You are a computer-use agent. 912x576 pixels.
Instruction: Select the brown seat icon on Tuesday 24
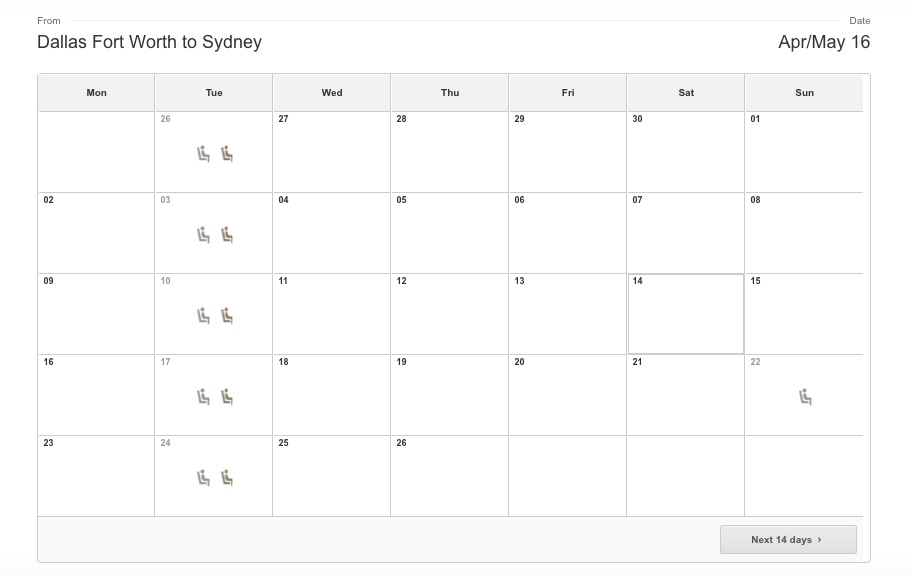(x=227, y=478)
